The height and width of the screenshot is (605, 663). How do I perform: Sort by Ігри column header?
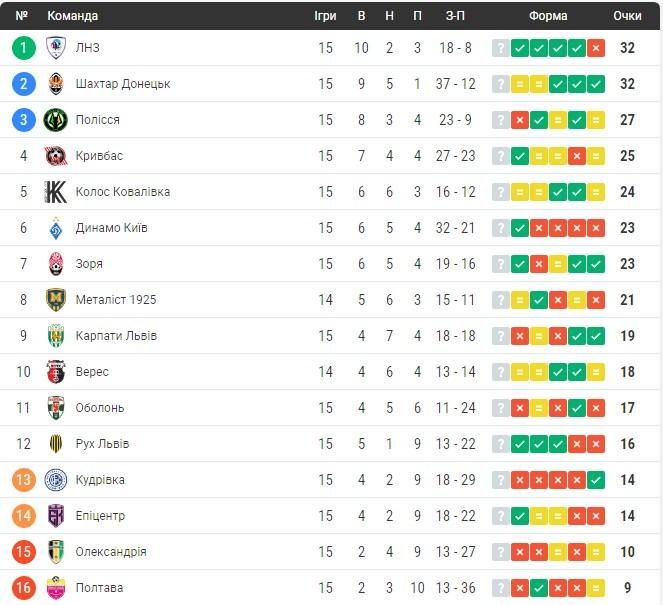click(x=325, y=16)
